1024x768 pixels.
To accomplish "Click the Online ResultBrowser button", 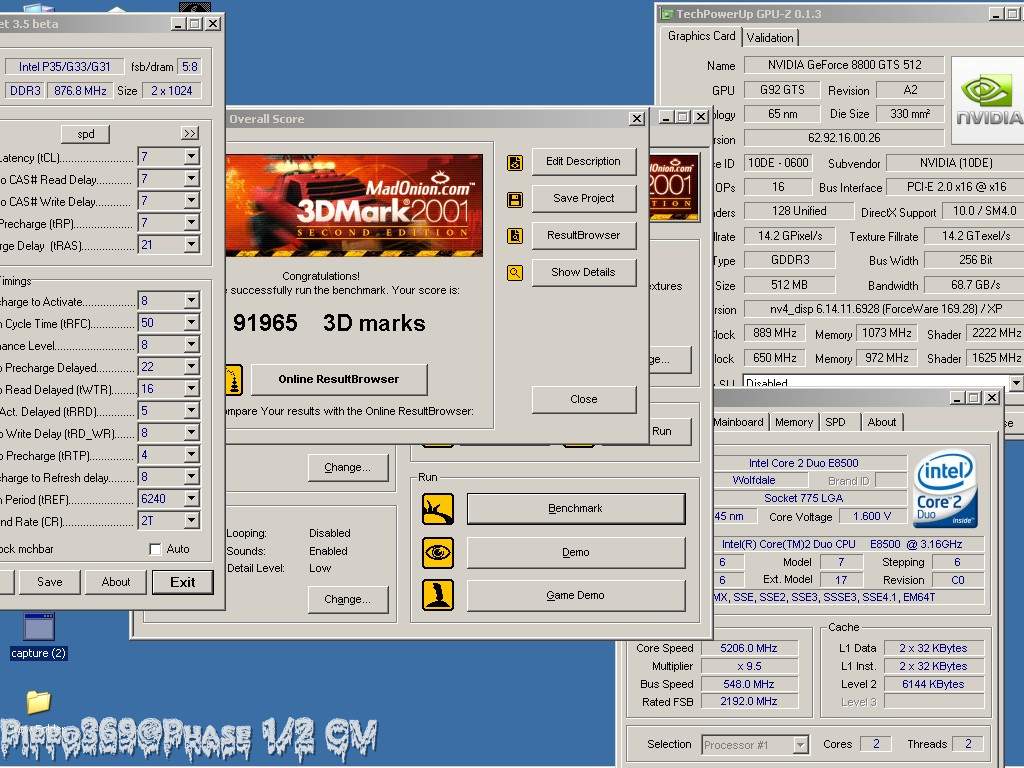I will (x=339, y=379).
